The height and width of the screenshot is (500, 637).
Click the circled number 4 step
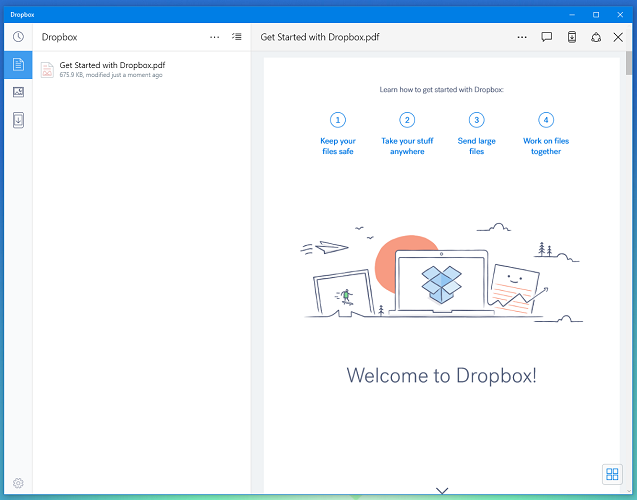[546, 120]
